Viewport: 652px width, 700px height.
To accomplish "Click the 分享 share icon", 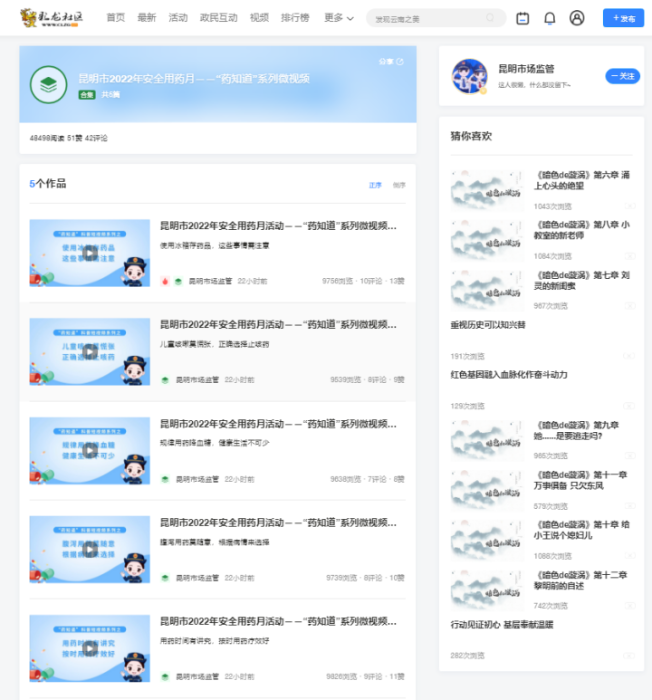I will pos(400,62).
